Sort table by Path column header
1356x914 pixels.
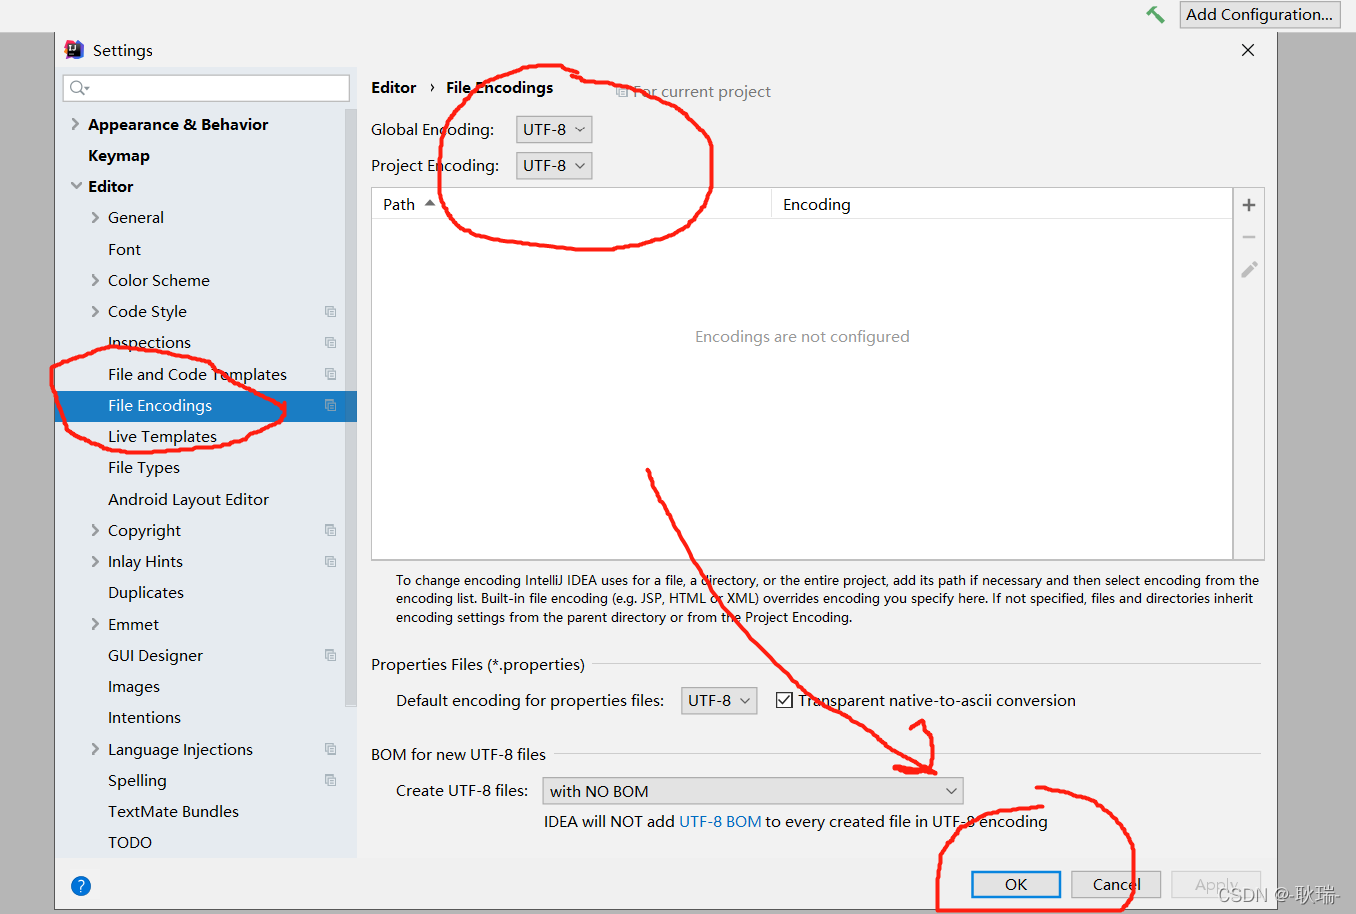(571, 204)
